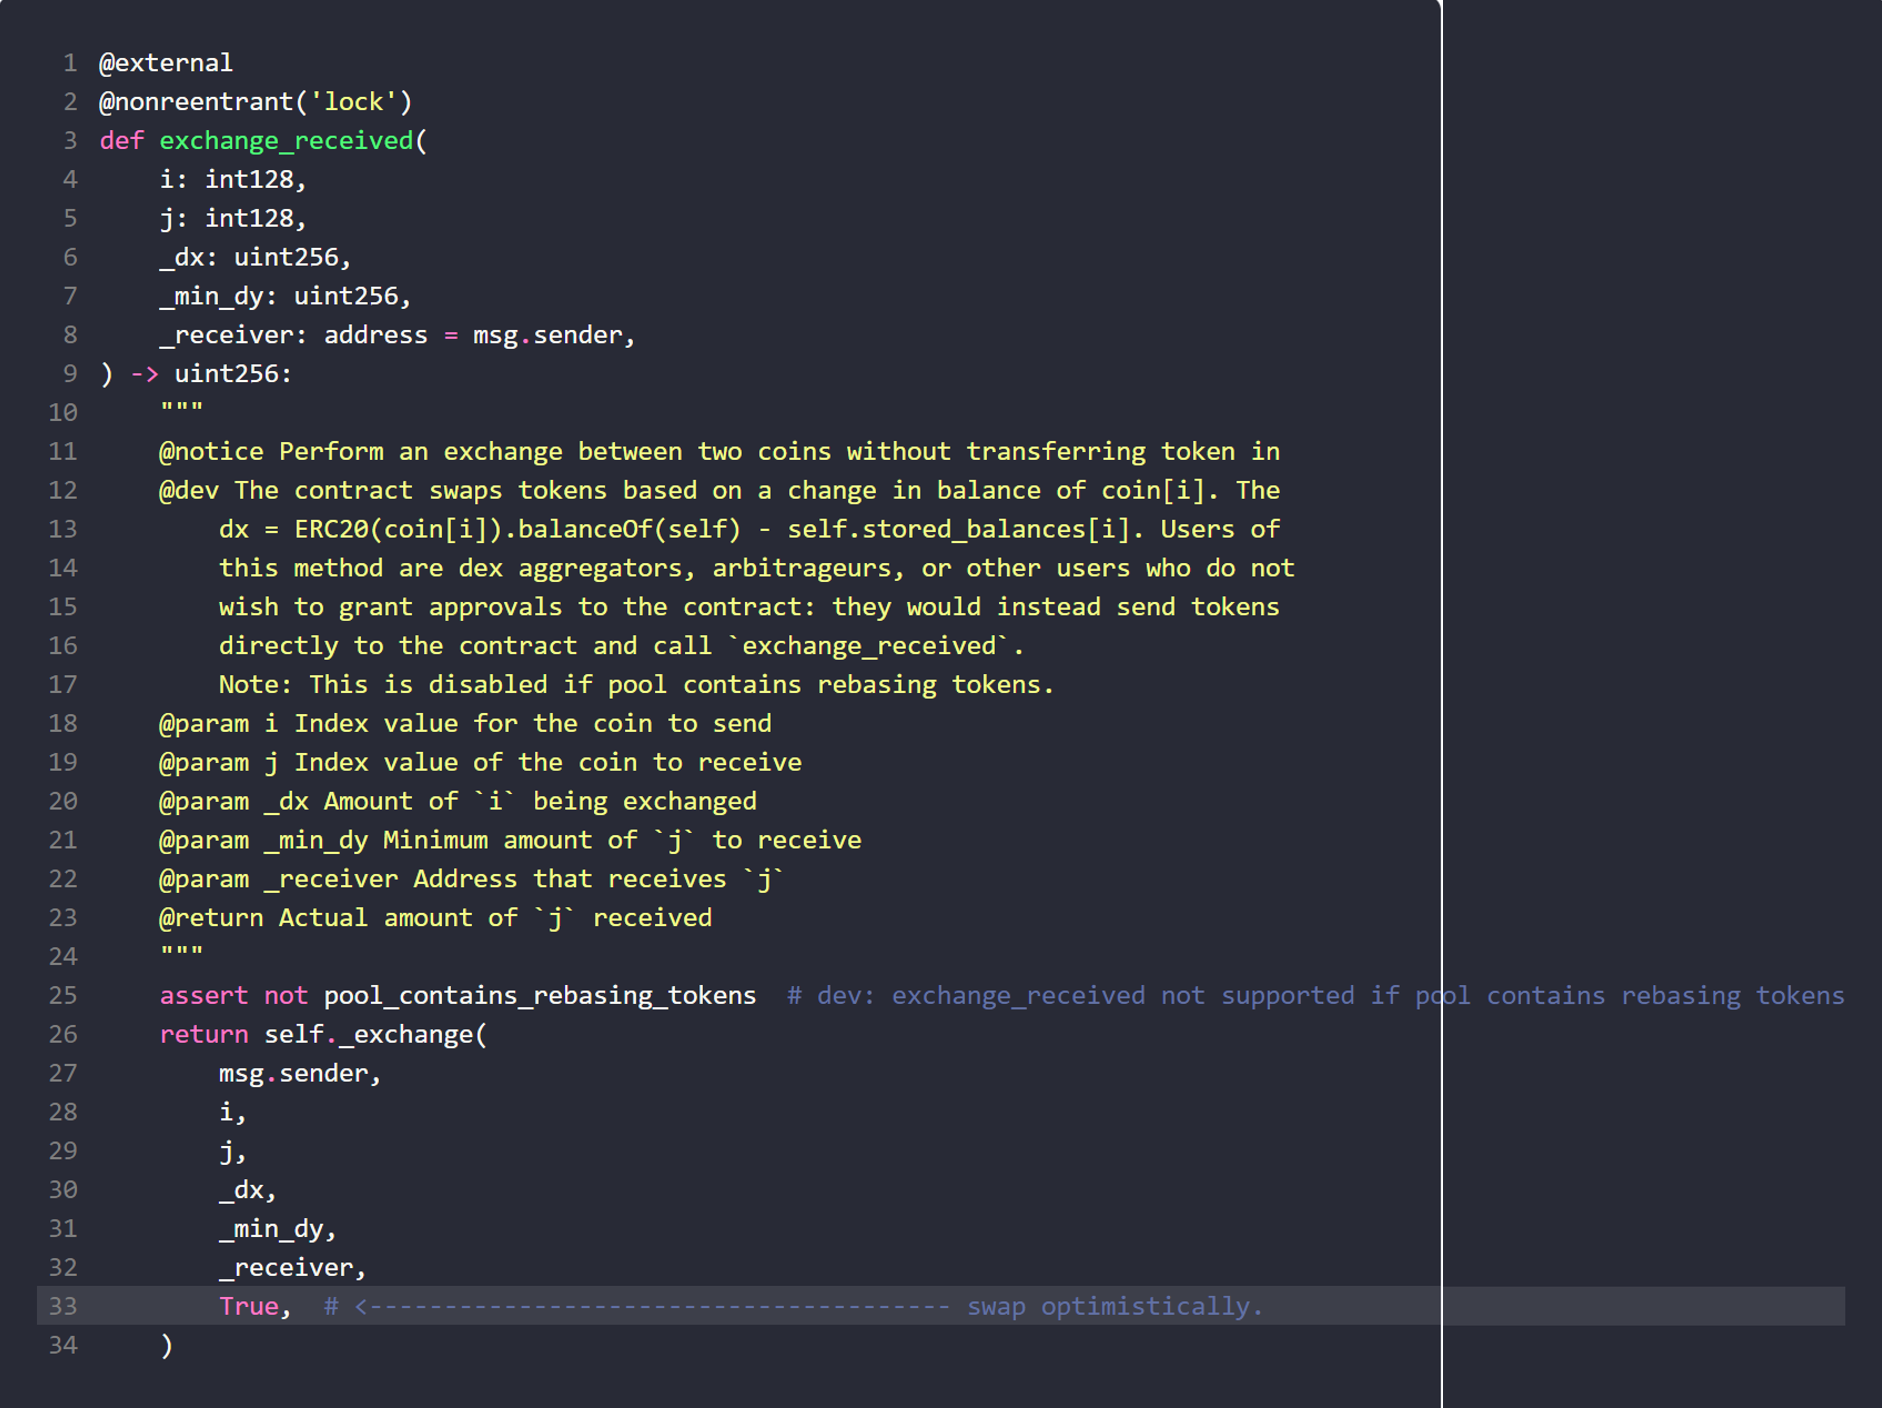Click the 'swap optimistically.' comment
The height and width of the screenshot is (1408, 1882).
click(1116, 1307)
